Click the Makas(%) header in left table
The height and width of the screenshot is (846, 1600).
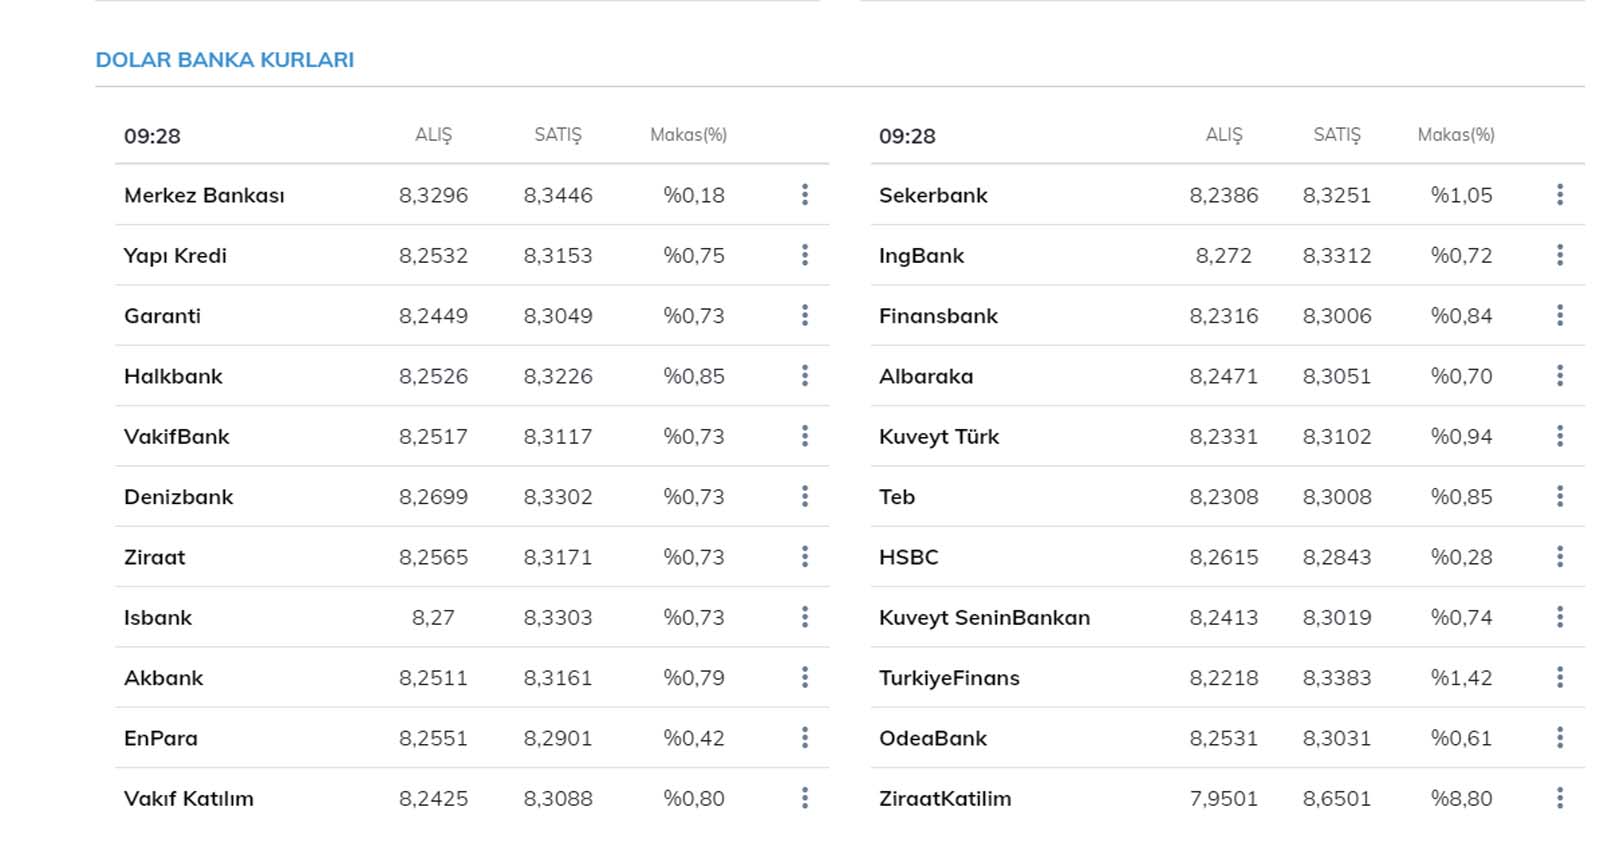point(688,135)
